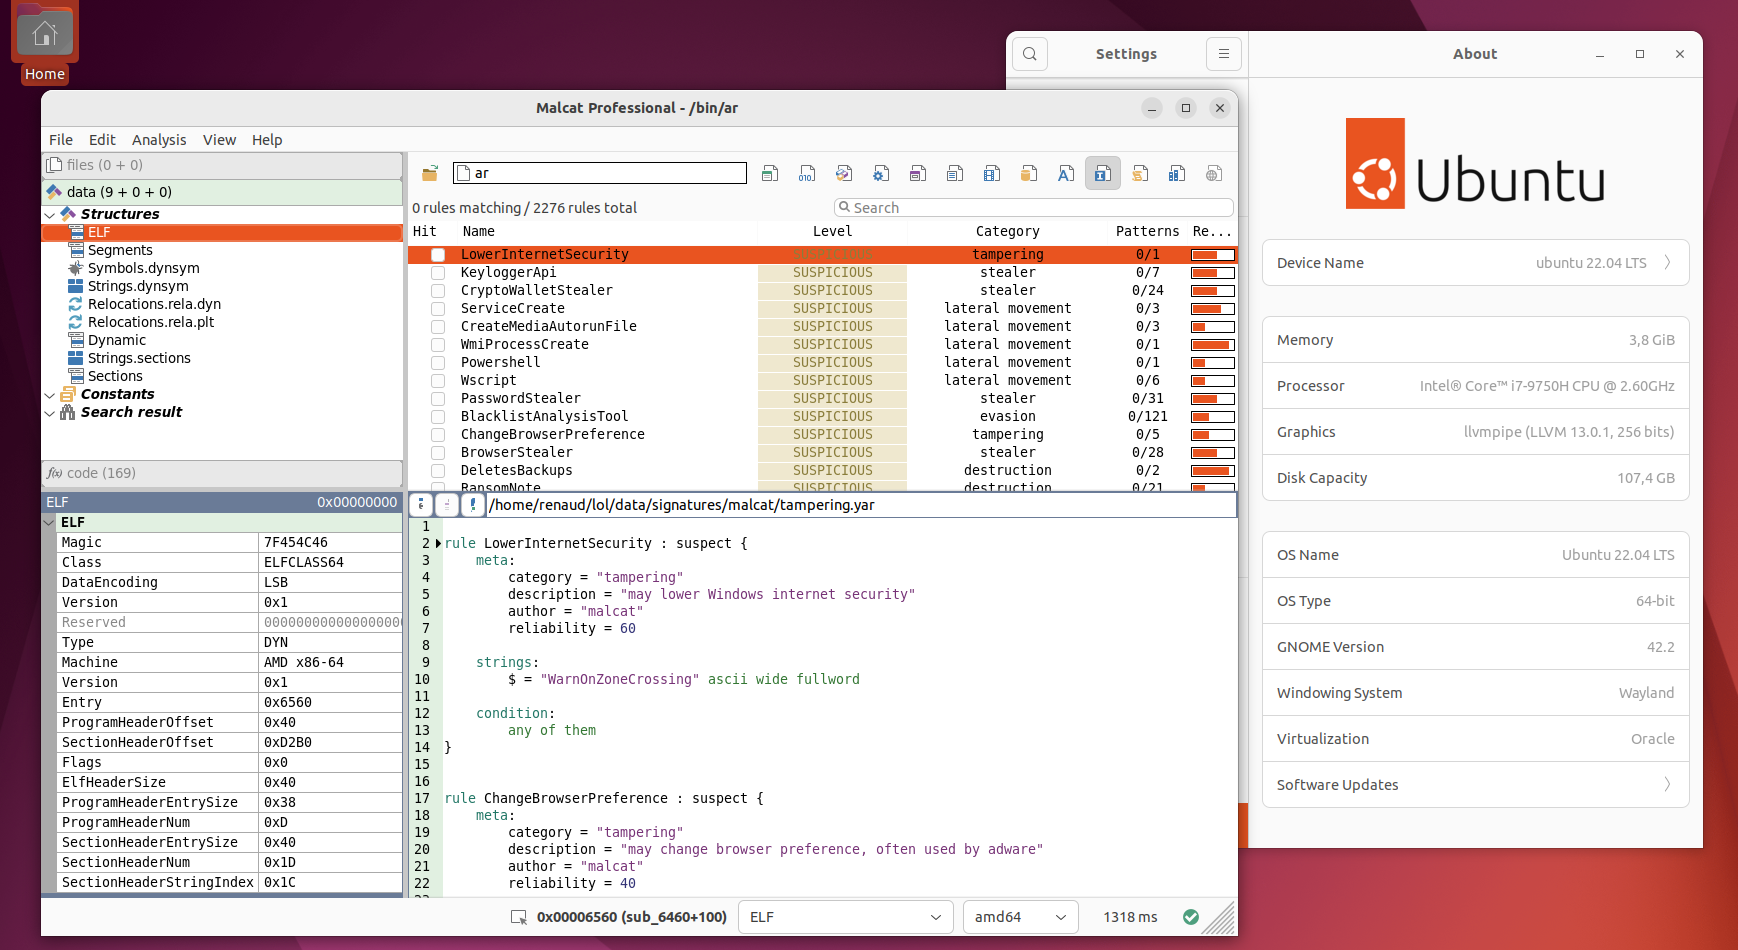Tick the Hit checkbox for CryptoWalletStealer
Screen dimensions: 1738x950
(438, 291)
